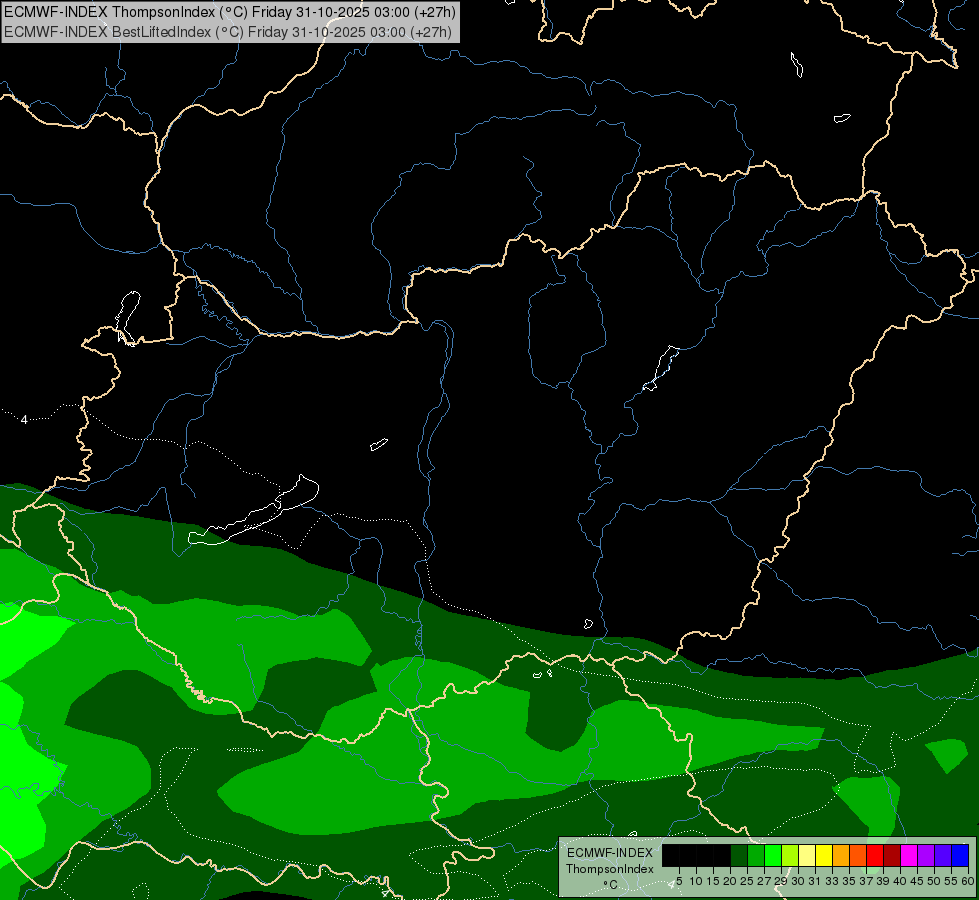Image resolution: width=979 pixels, height=900 pixels.
Task: Pick the blue 55–60 legend swatch
Action: tap(960, 855)
